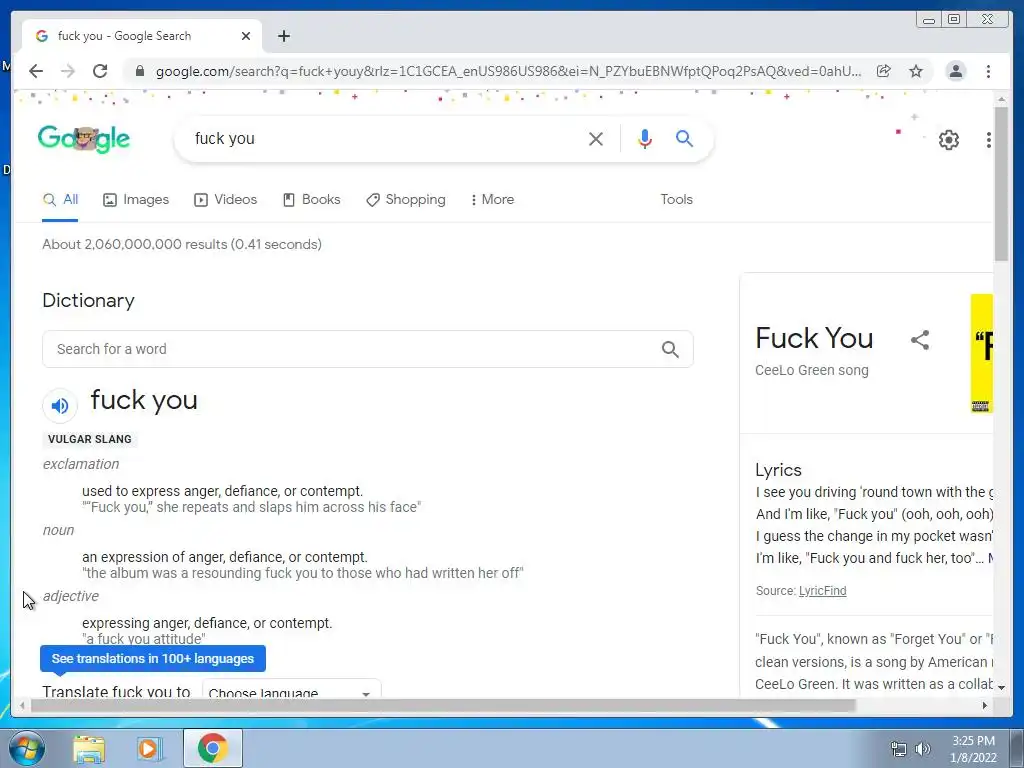Open the LyricFind source link
Screen dimensions: 1024x768
822,591
